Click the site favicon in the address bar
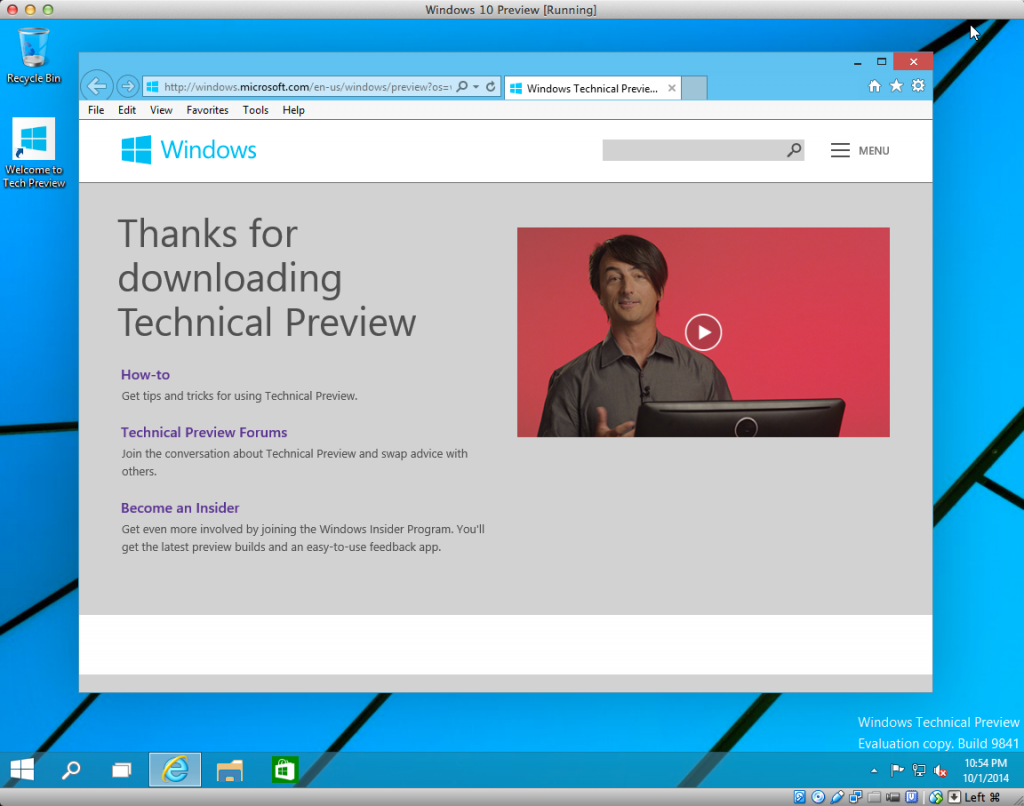Image resolution: width=1024 pixels, height=806 pixels. pyautogui.click(x=152, y=86)
